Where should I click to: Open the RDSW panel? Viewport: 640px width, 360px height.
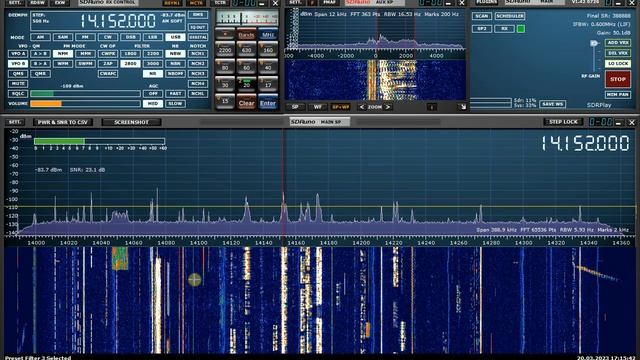38,2
